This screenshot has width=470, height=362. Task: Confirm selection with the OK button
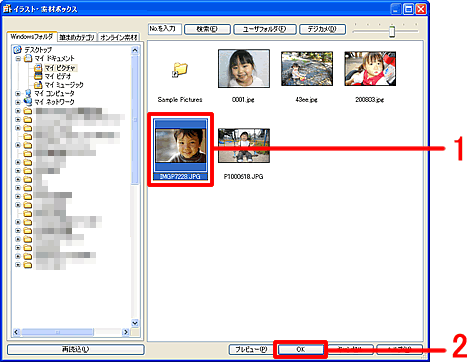tap(300, 349)
